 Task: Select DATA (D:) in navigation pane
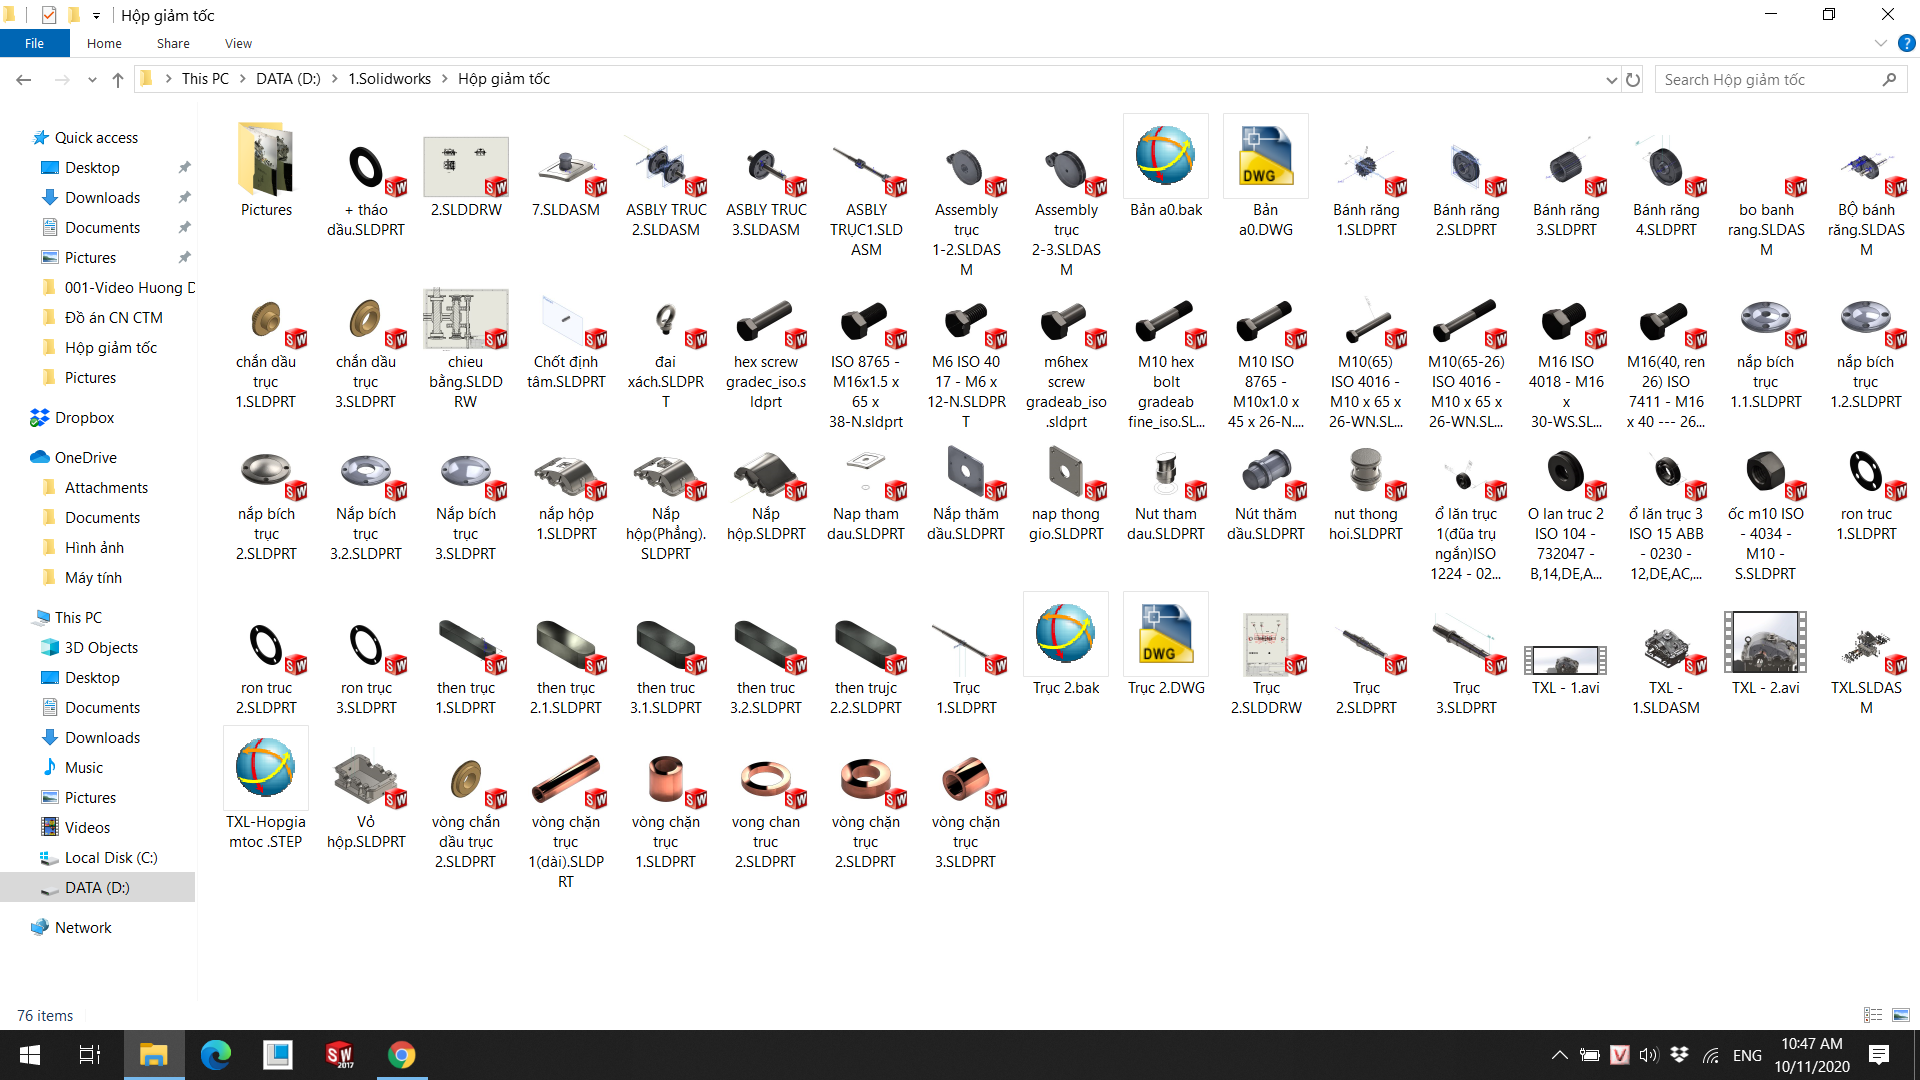point(97,888)
